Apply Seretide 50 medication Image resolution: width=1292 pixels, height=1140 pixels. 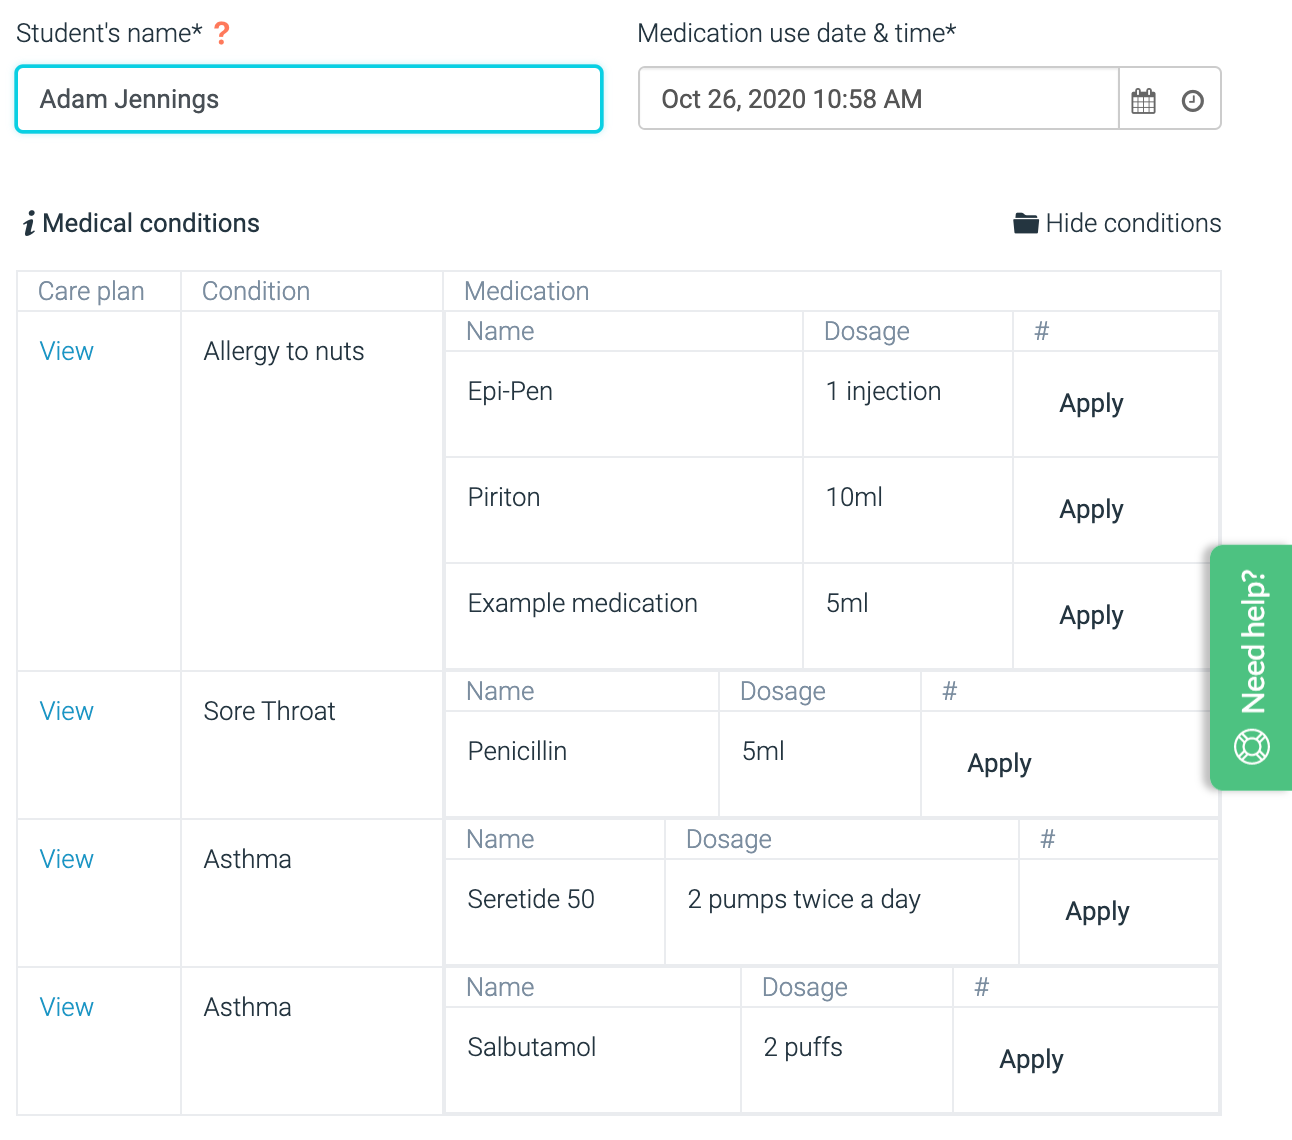1097,911
